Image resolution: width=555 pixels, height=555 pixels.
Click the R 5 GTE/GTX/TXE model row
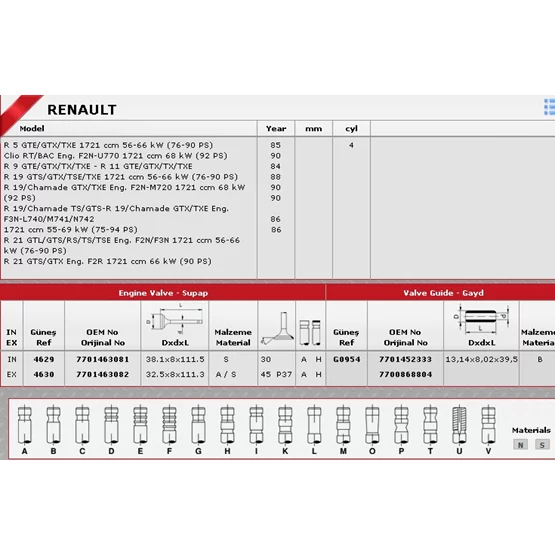(x=108, y=145)
